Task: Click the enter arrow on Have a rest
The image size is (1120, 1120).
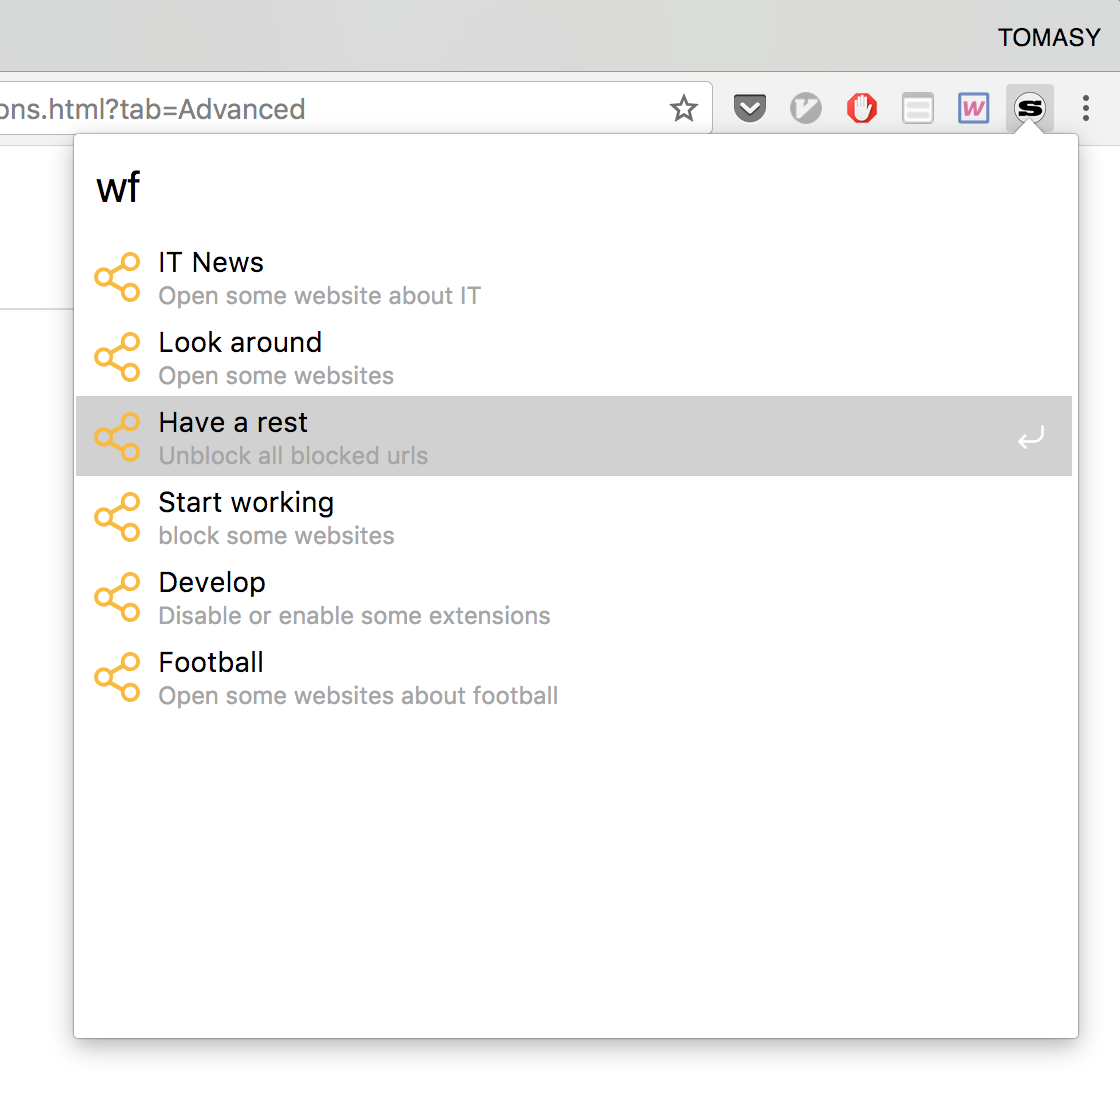Action: coord(1030,437)
